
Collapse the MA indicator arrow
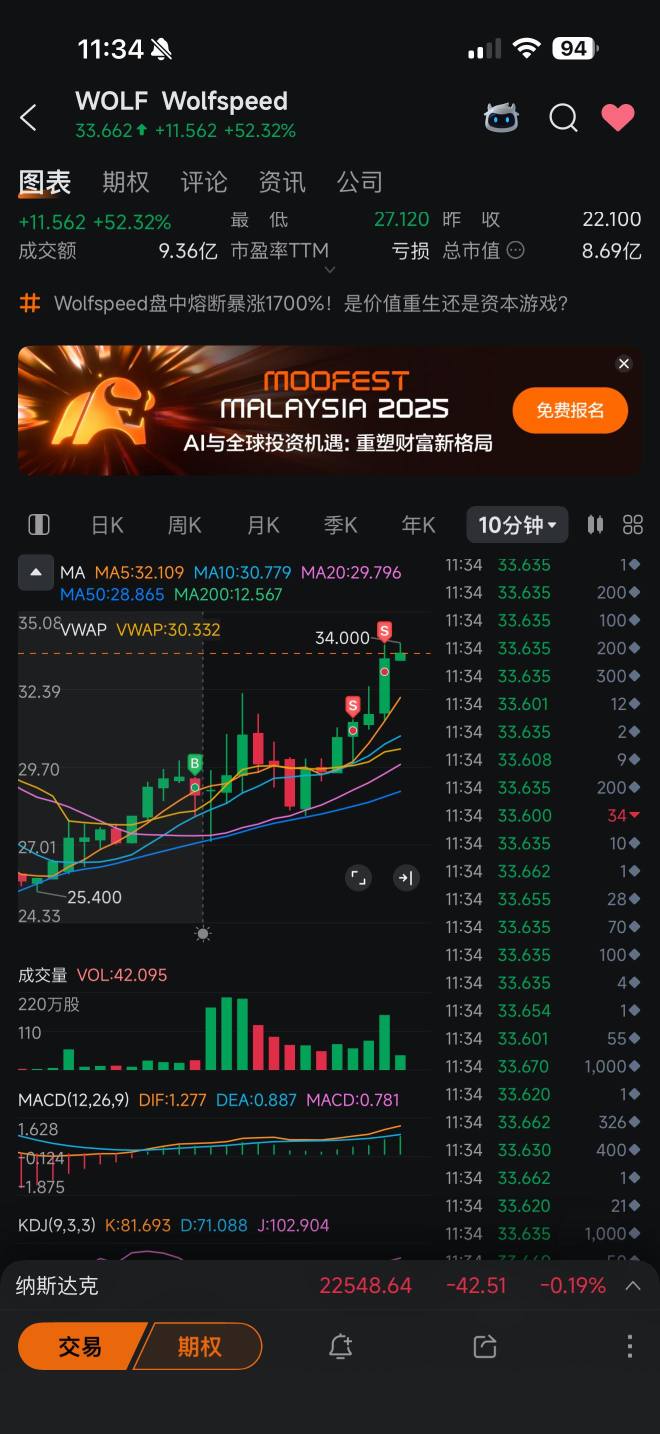click(x=36, y=573)
